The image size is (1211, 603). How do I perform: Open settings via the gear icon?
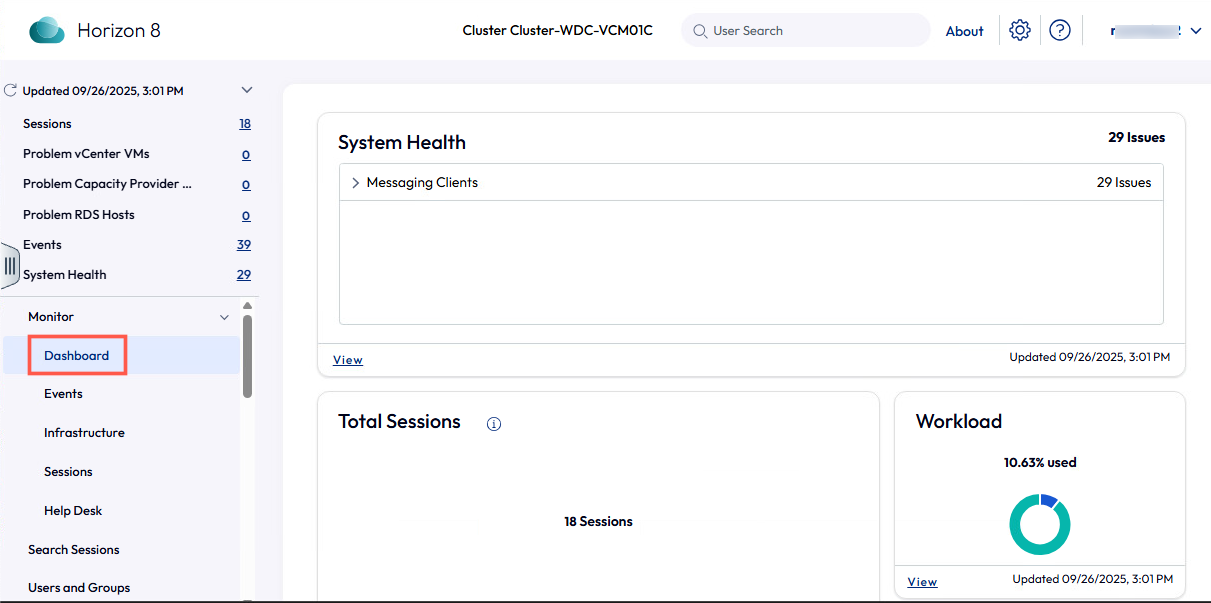click(x=1019, y=31)
